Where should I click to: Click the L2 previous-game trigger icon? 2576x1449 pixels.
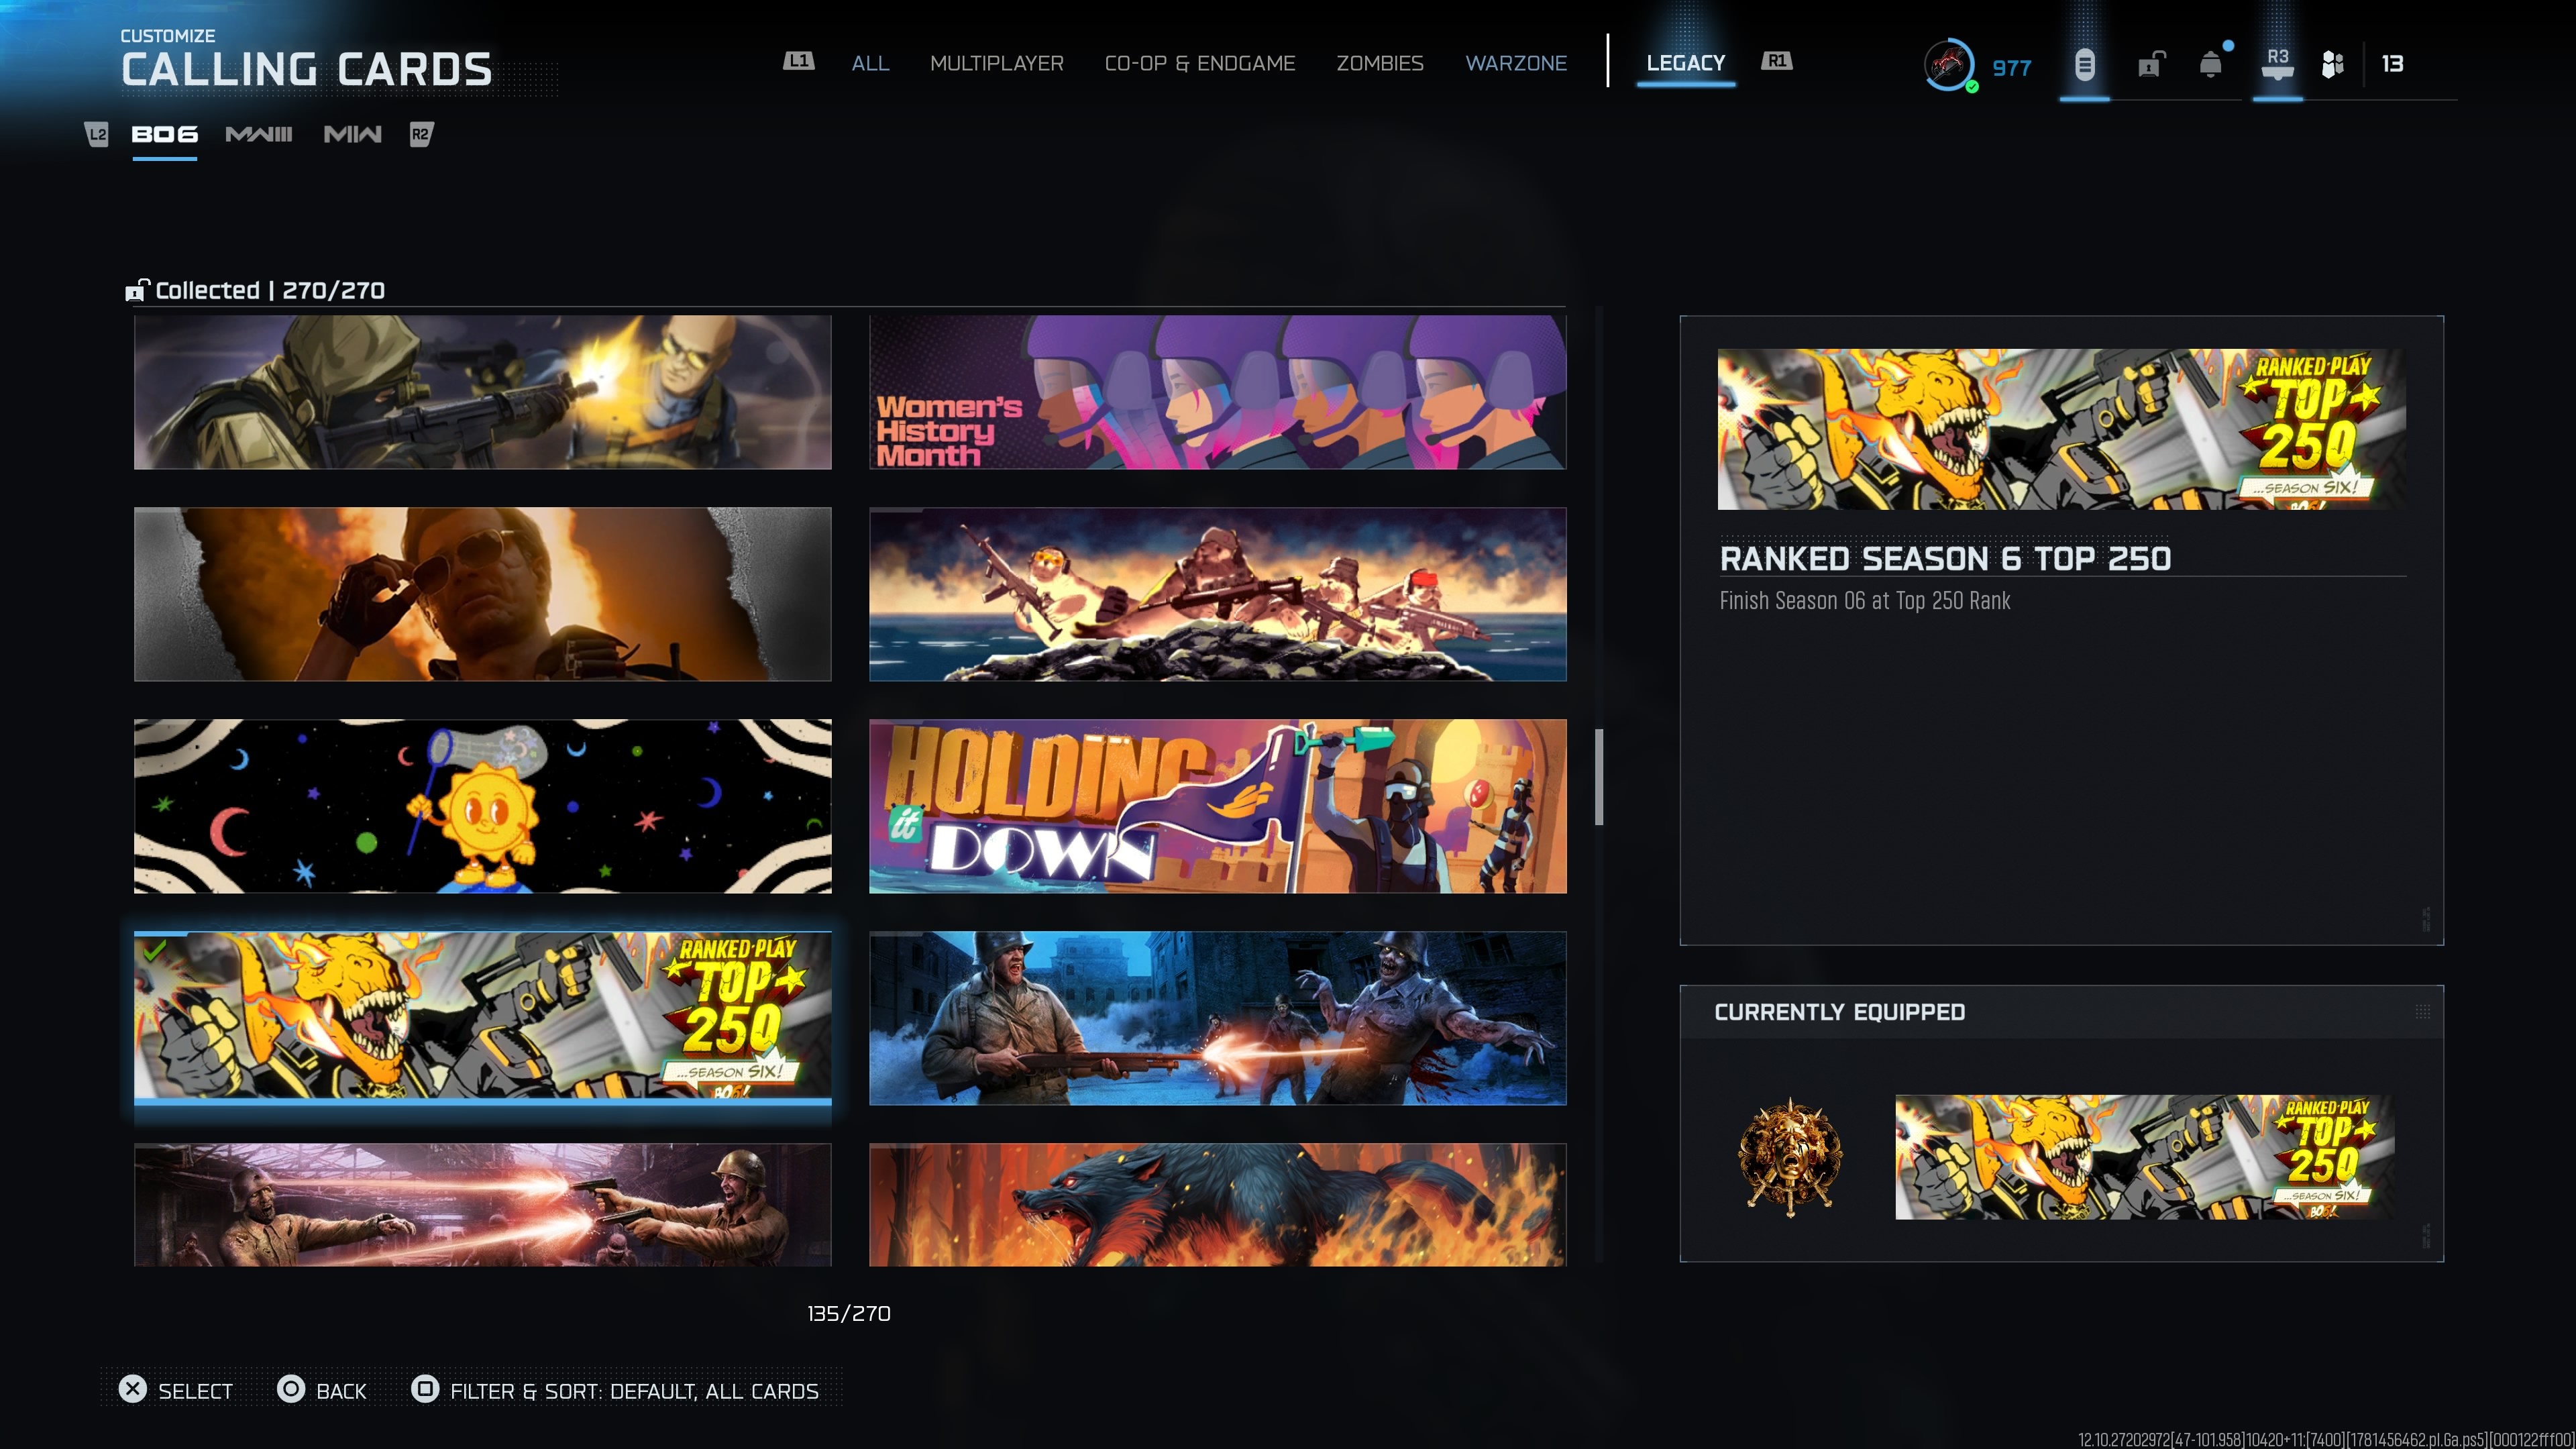tap(96, 134)
